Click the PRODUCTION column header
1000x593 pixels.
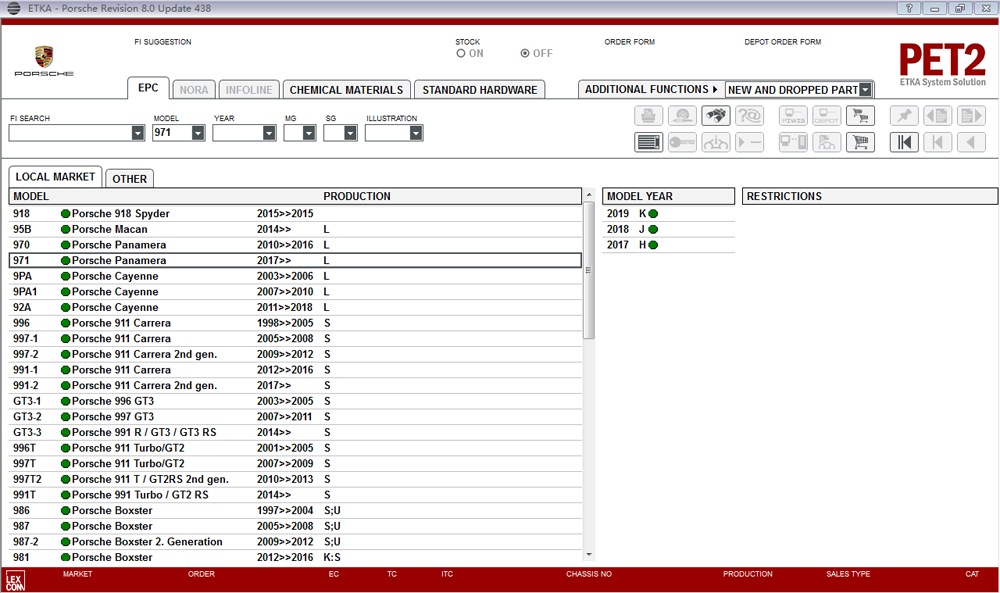point(357,196)
